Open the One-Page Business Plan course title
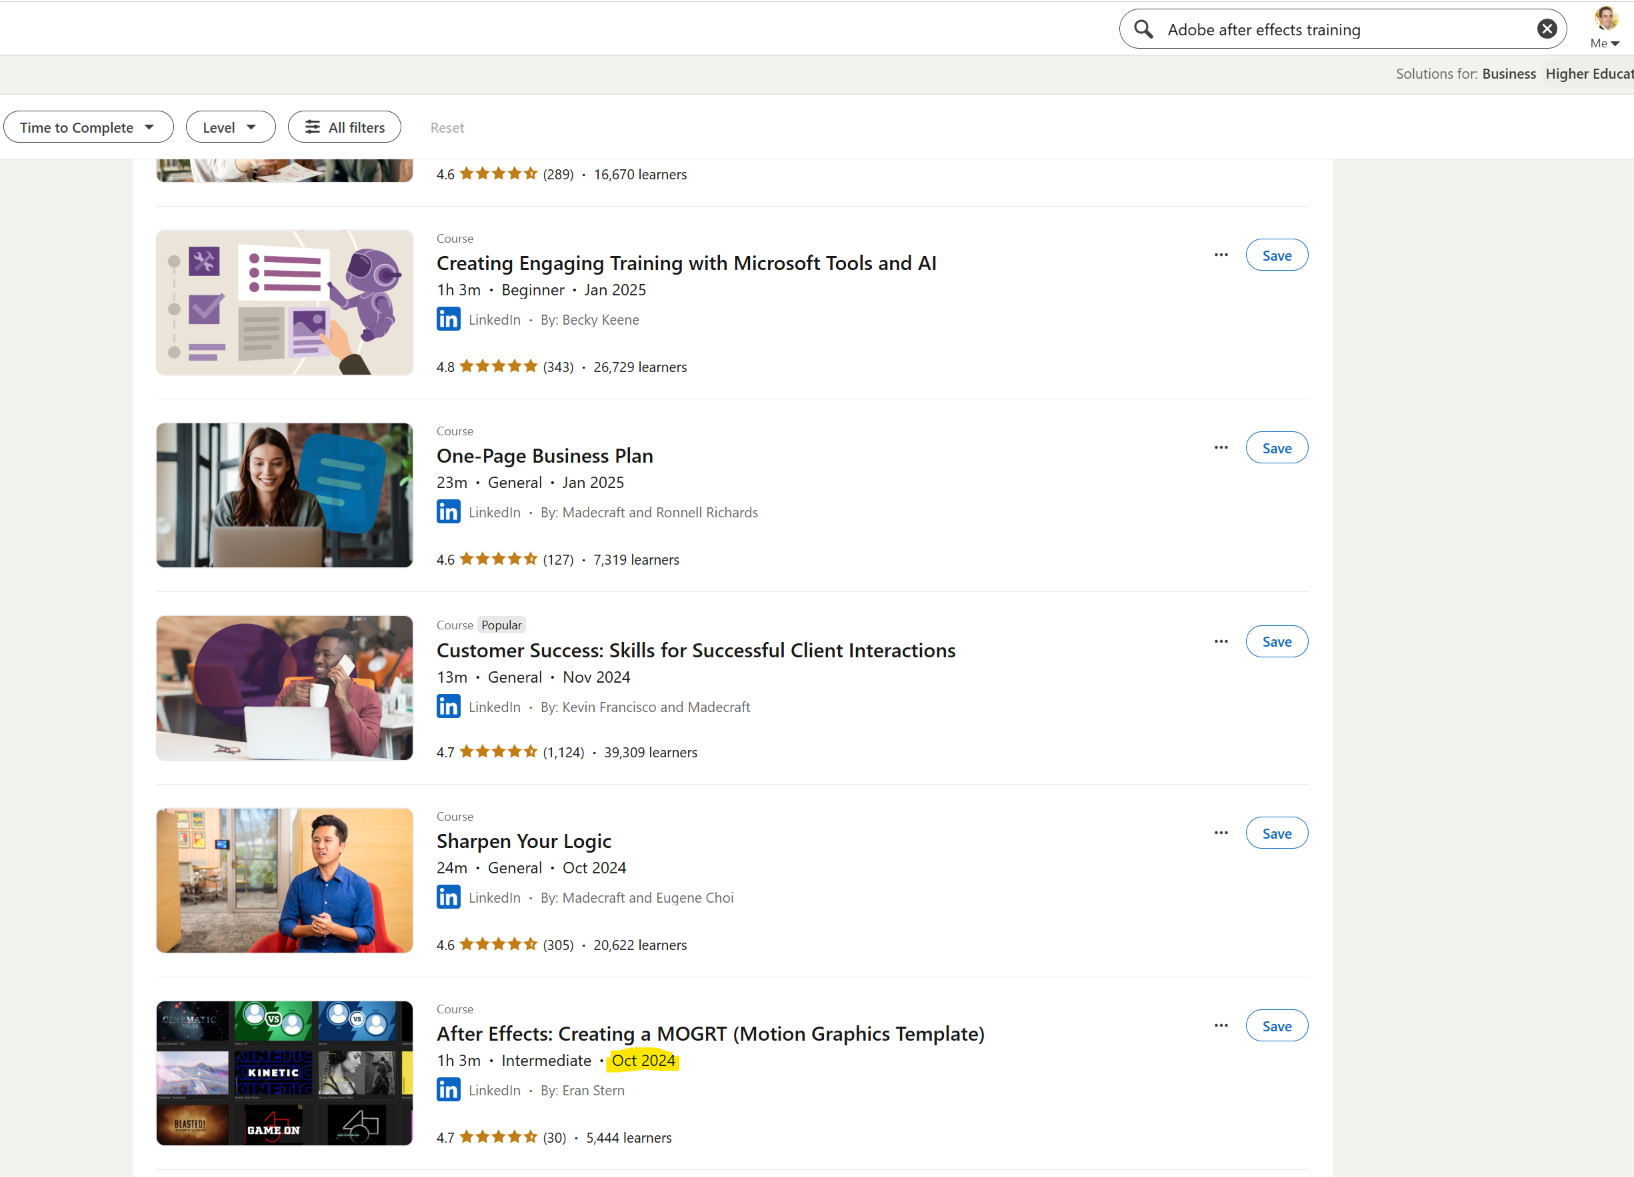The image size is (1634, 1177). pyautogui.click(x=545, y=456)
